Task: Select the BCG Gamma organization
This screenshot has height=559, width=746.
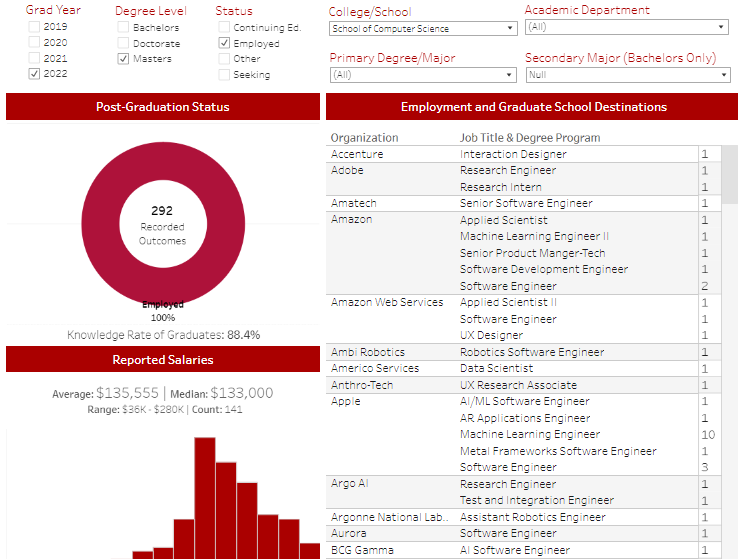Action: (x=362, y=550)
